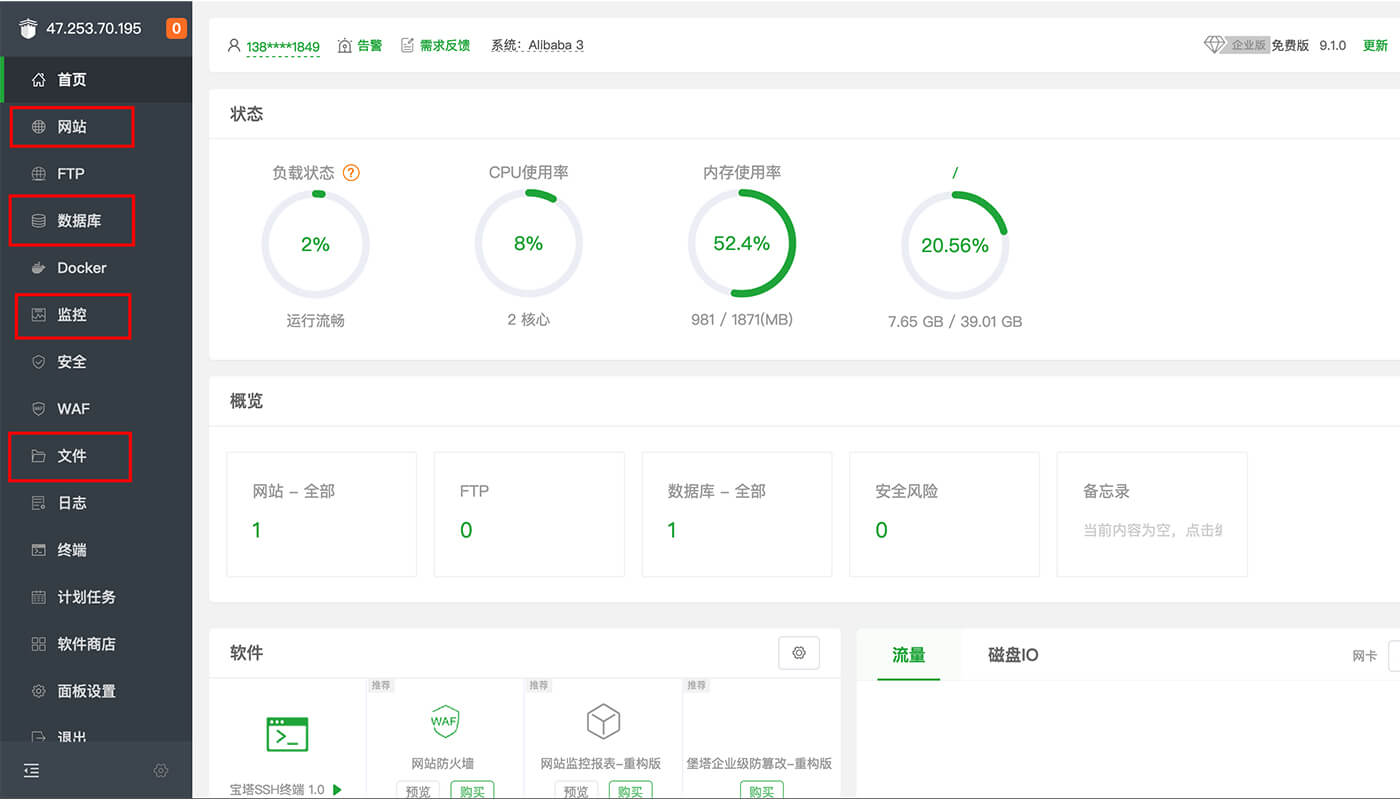
Task: Click the 运行流畅 status text
Action: click(315, 321)
